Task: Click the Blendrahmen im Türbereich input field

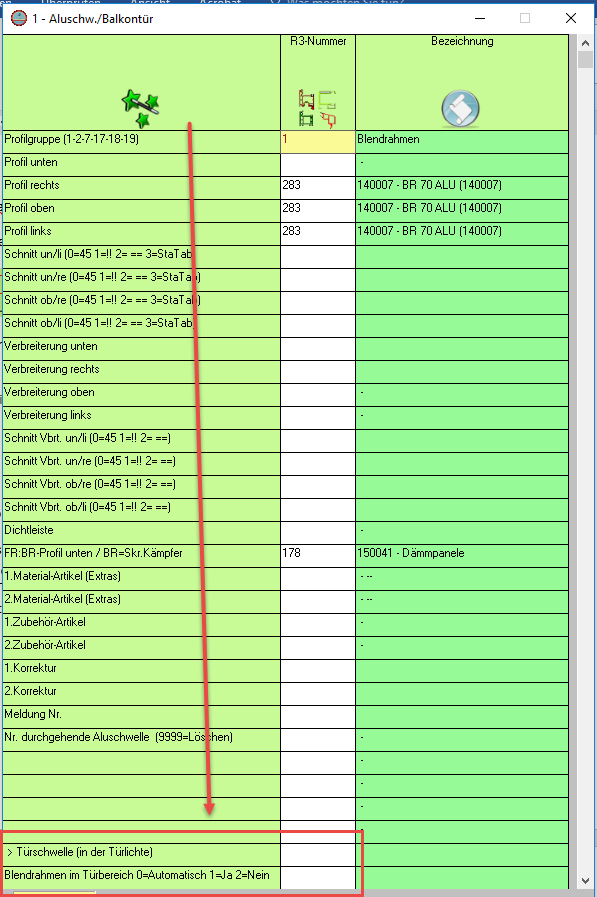Action: [x=318, y=878]
